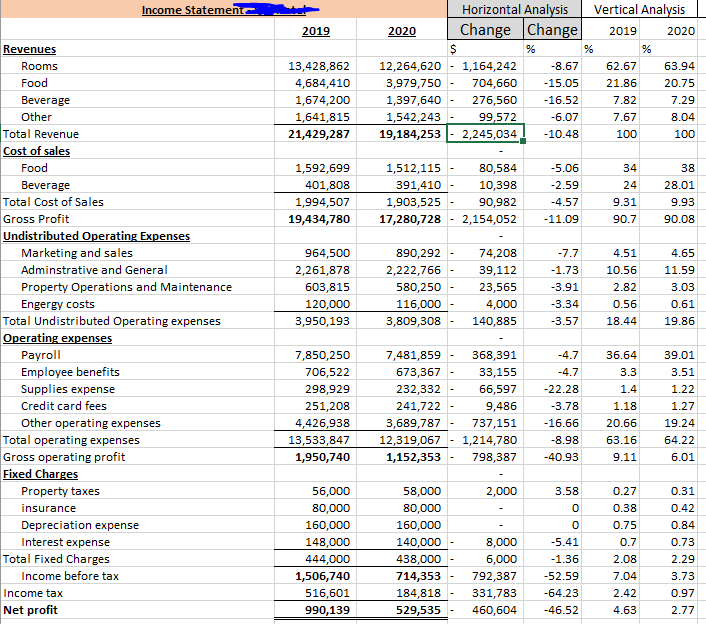Viewport: 706px width, 624px height.
Task: Select Food revenue 2019 value 4,684,410
Action: pos(322,83)
